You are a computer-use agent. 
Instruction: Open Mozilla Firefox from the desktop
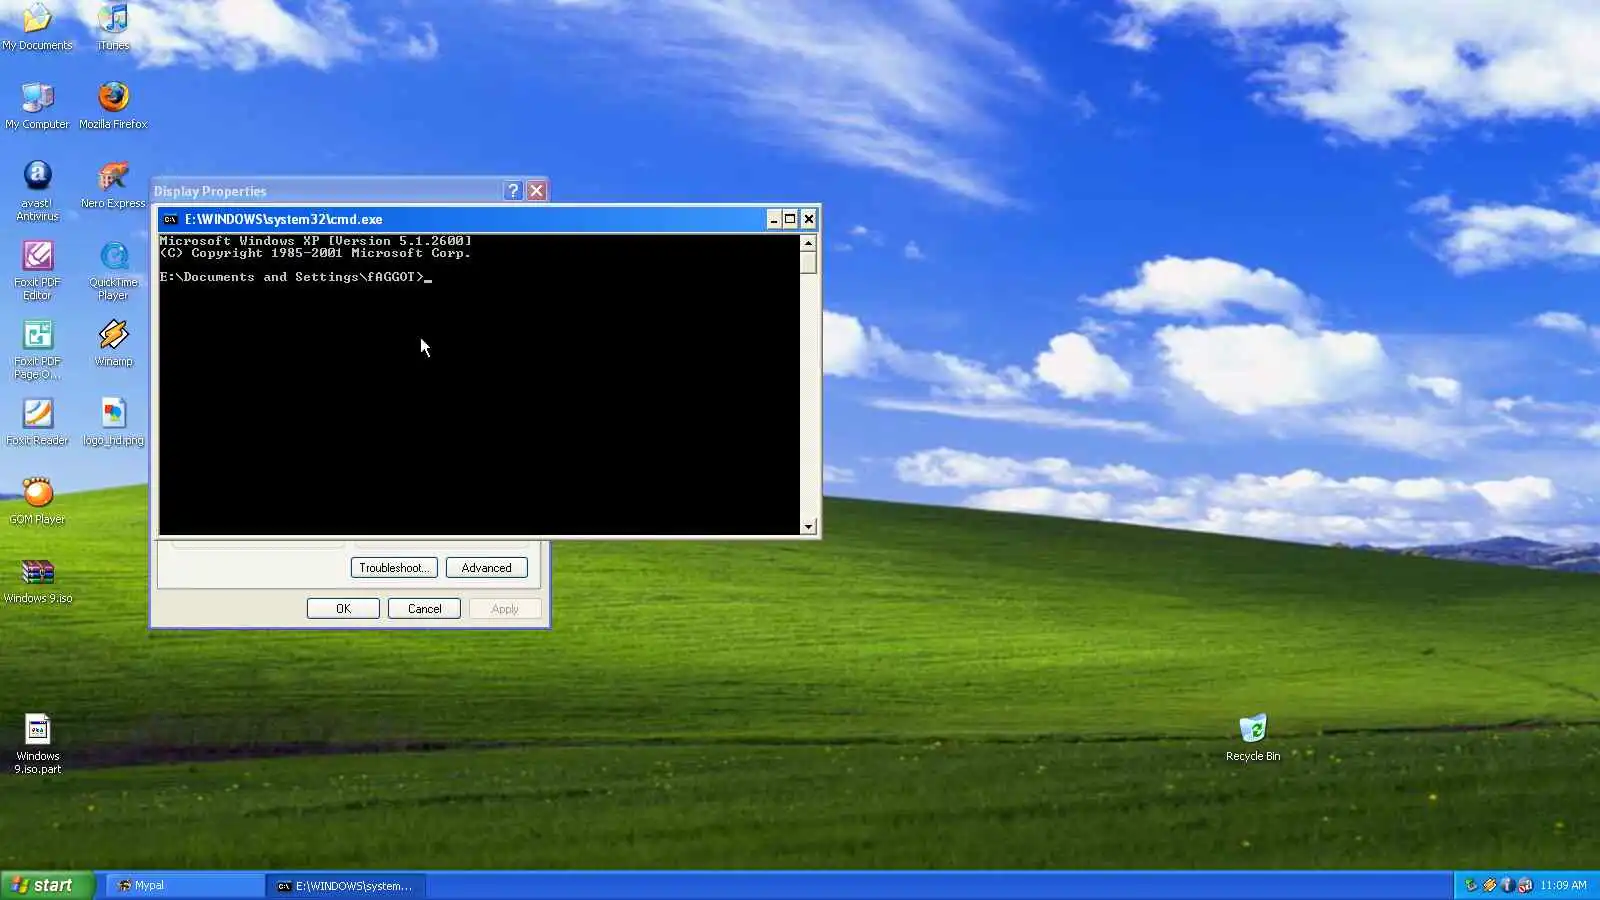coord(113,104)
